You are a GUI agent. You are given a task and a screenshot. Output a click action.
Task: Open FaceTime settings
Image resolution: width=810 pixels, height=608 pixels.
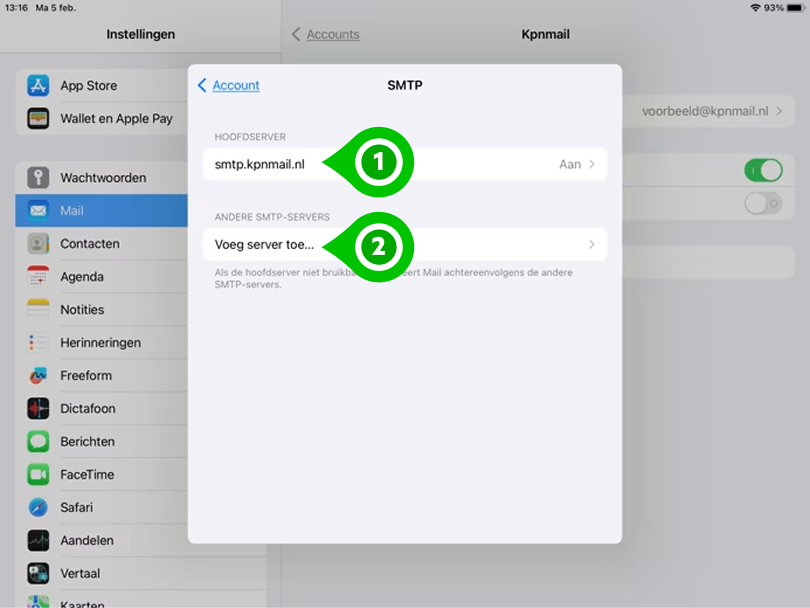[x=36, y=474]
